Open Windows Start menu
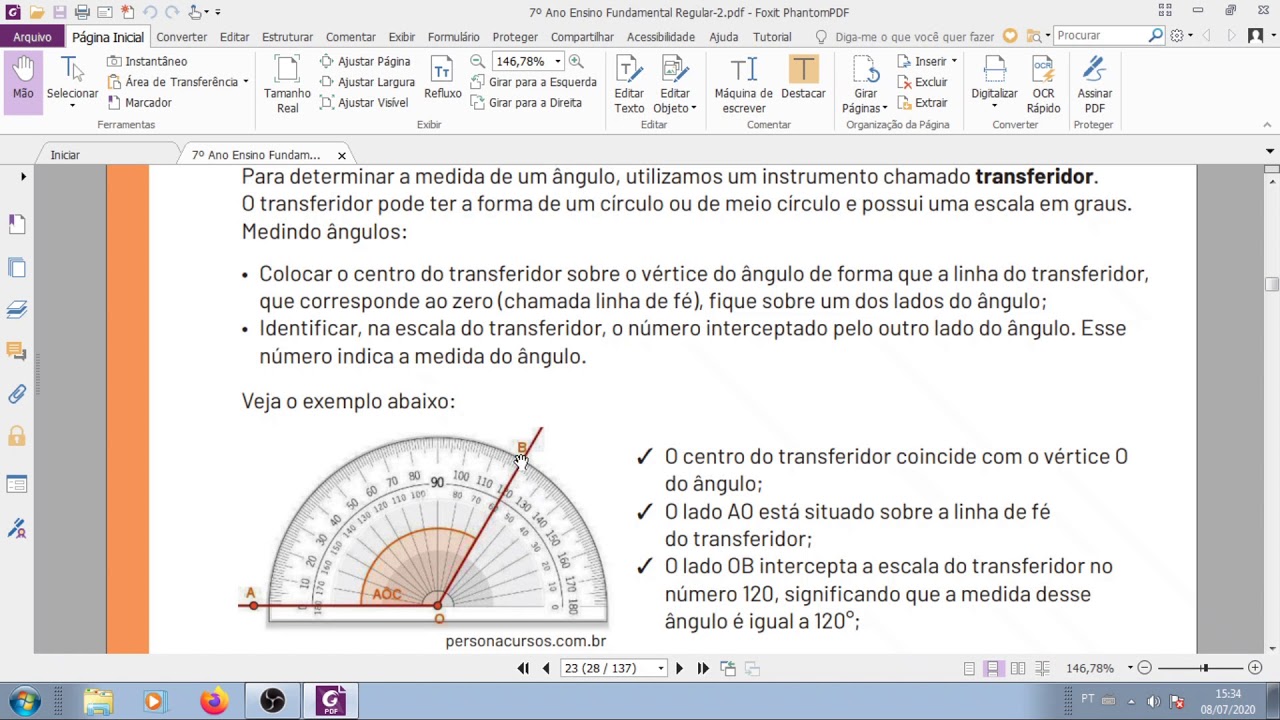The height and width of the screenshot is (720, 1280). pyautogui.click(x=24, y=701)
